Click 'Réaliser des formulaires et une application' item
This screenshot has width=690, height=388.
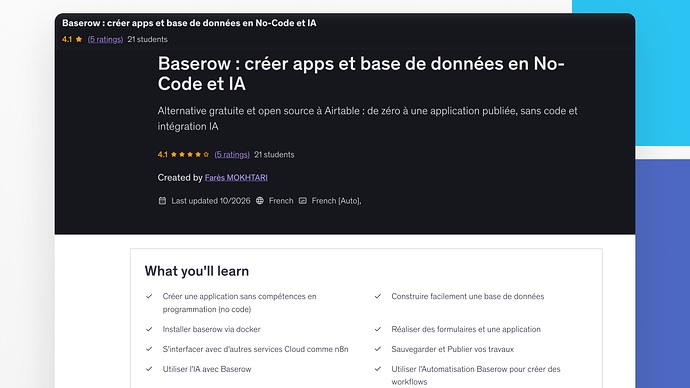tap(466, 329)
